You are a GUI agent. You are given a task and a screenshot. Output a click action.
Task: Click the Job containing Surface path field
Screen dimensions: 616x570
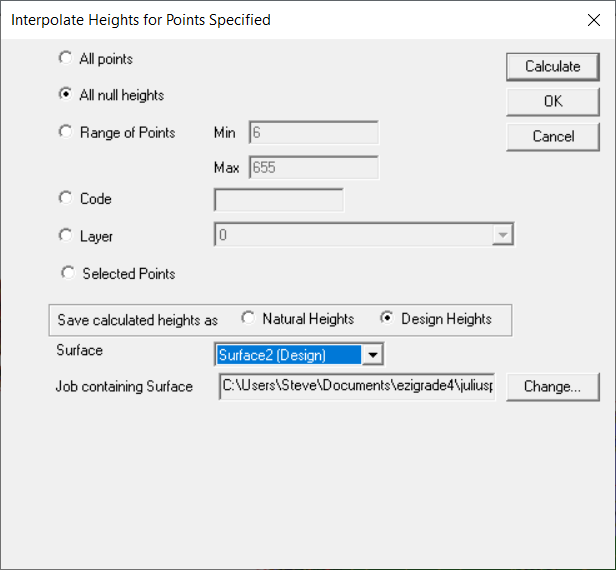coord(356,386)
